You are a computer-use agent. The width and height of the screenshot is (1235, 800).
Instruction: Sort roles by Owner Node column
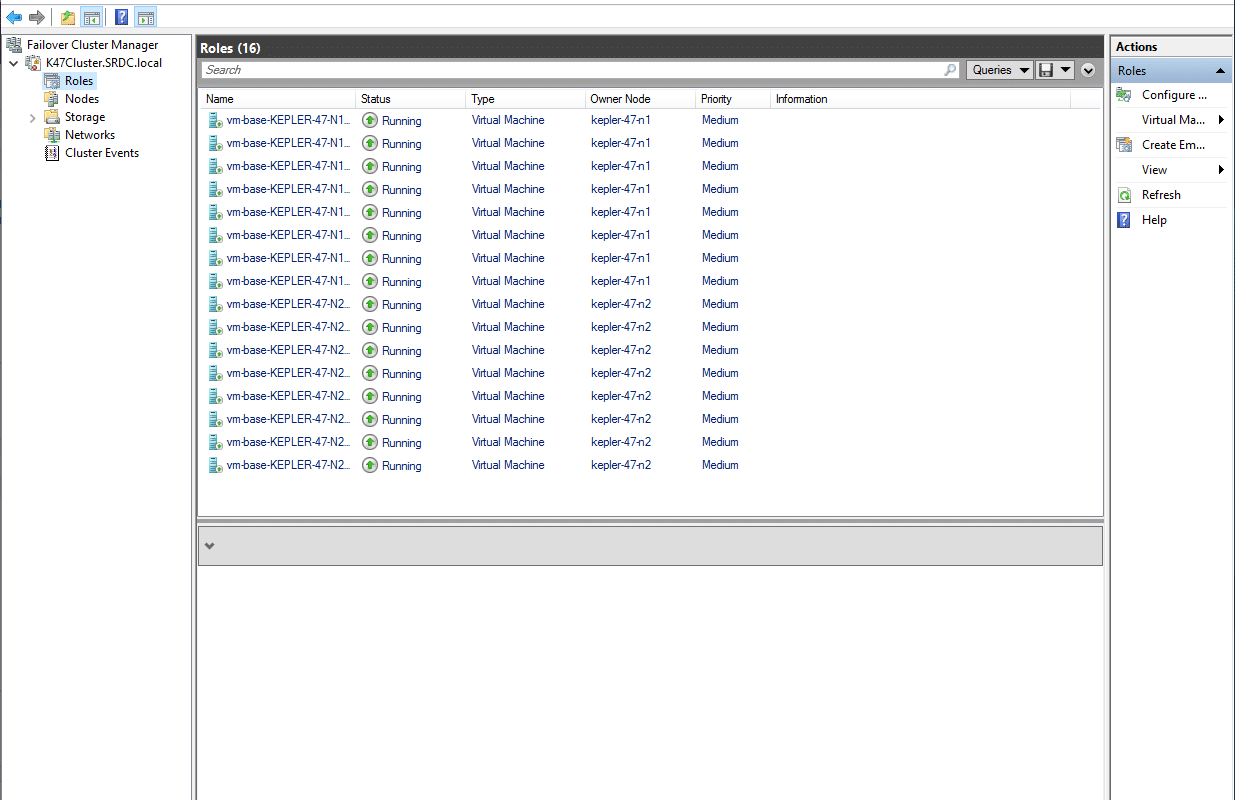[640, 99]
